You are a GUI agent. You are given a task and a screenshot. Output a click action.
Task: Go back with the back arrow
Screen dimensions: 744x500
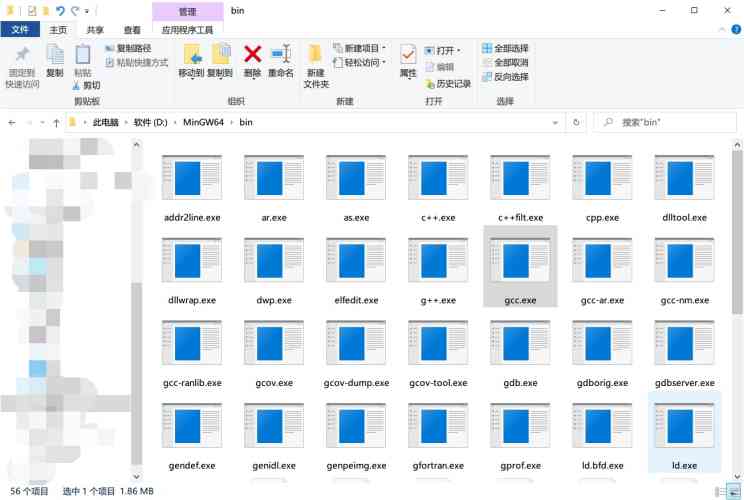pos(12,122)
